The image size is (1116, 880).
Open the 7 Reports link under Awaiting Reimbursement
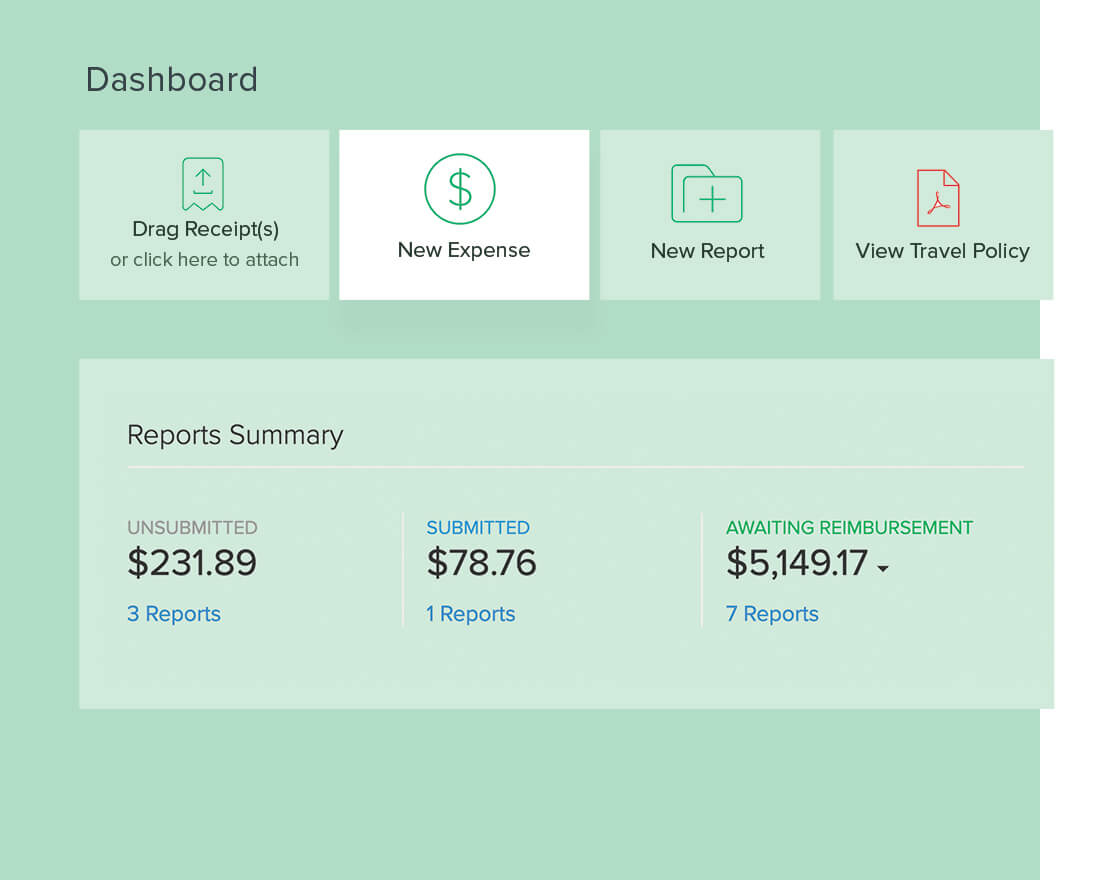point(772,614)
